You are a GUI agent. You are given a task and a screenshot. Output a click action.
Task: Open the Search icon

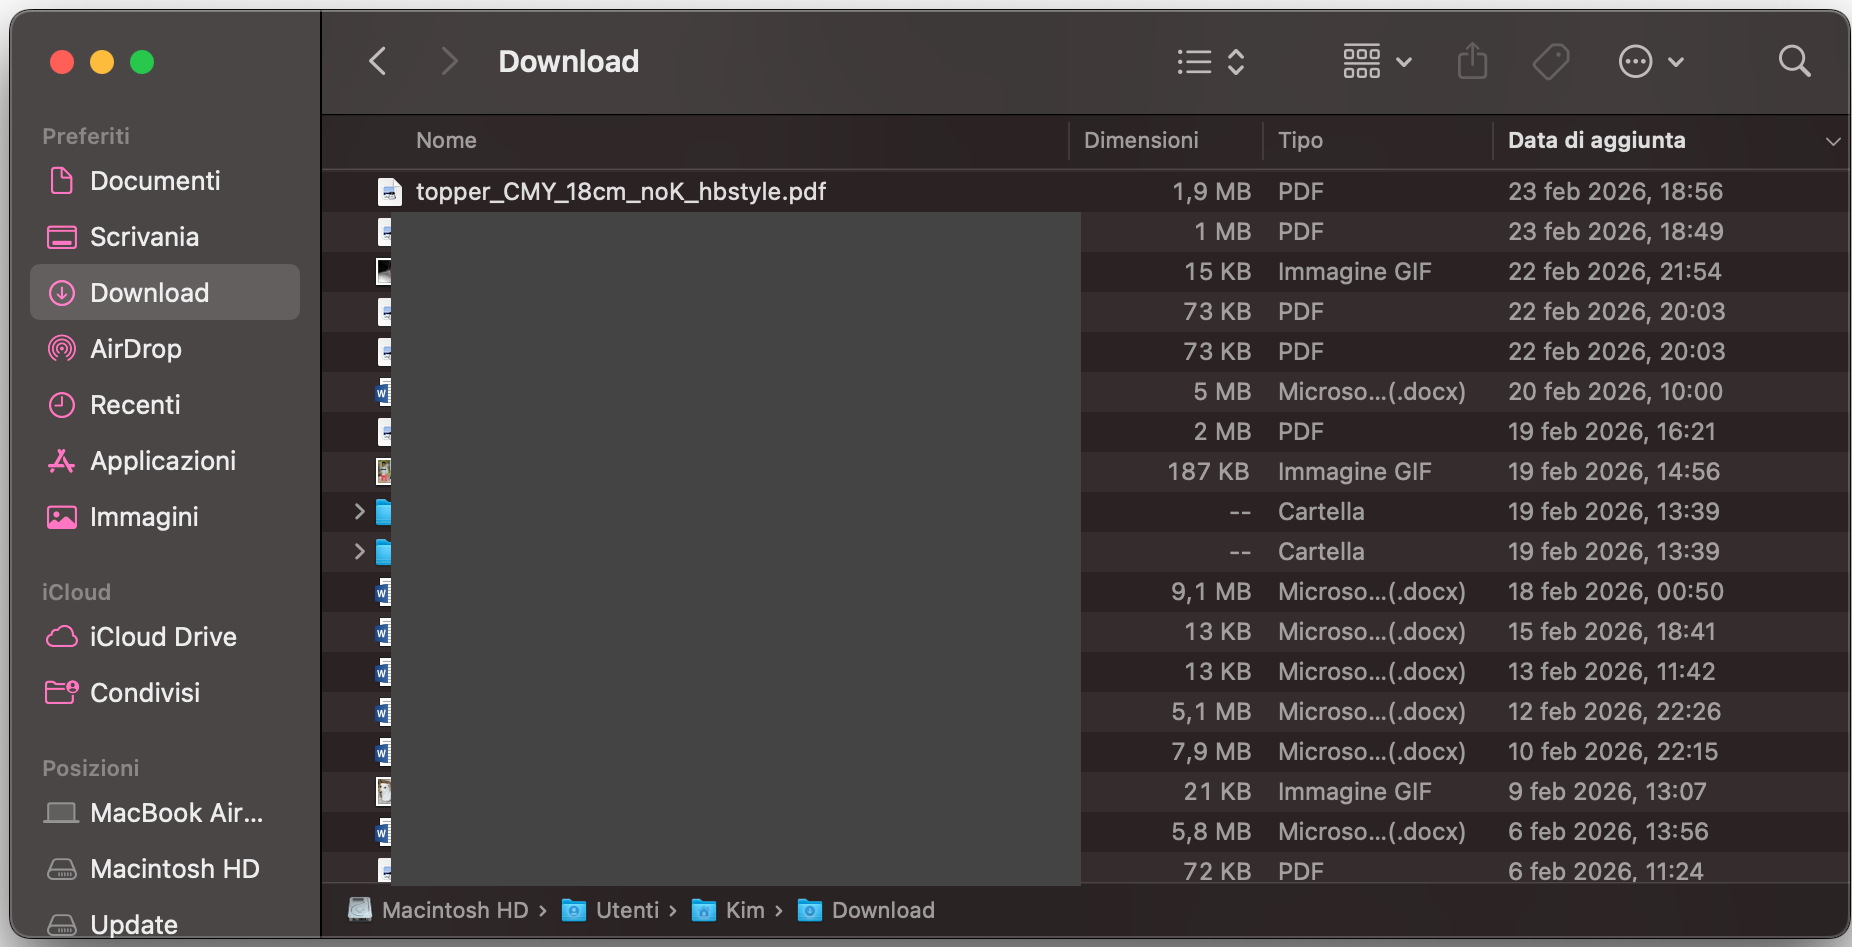pos(1794,61)
